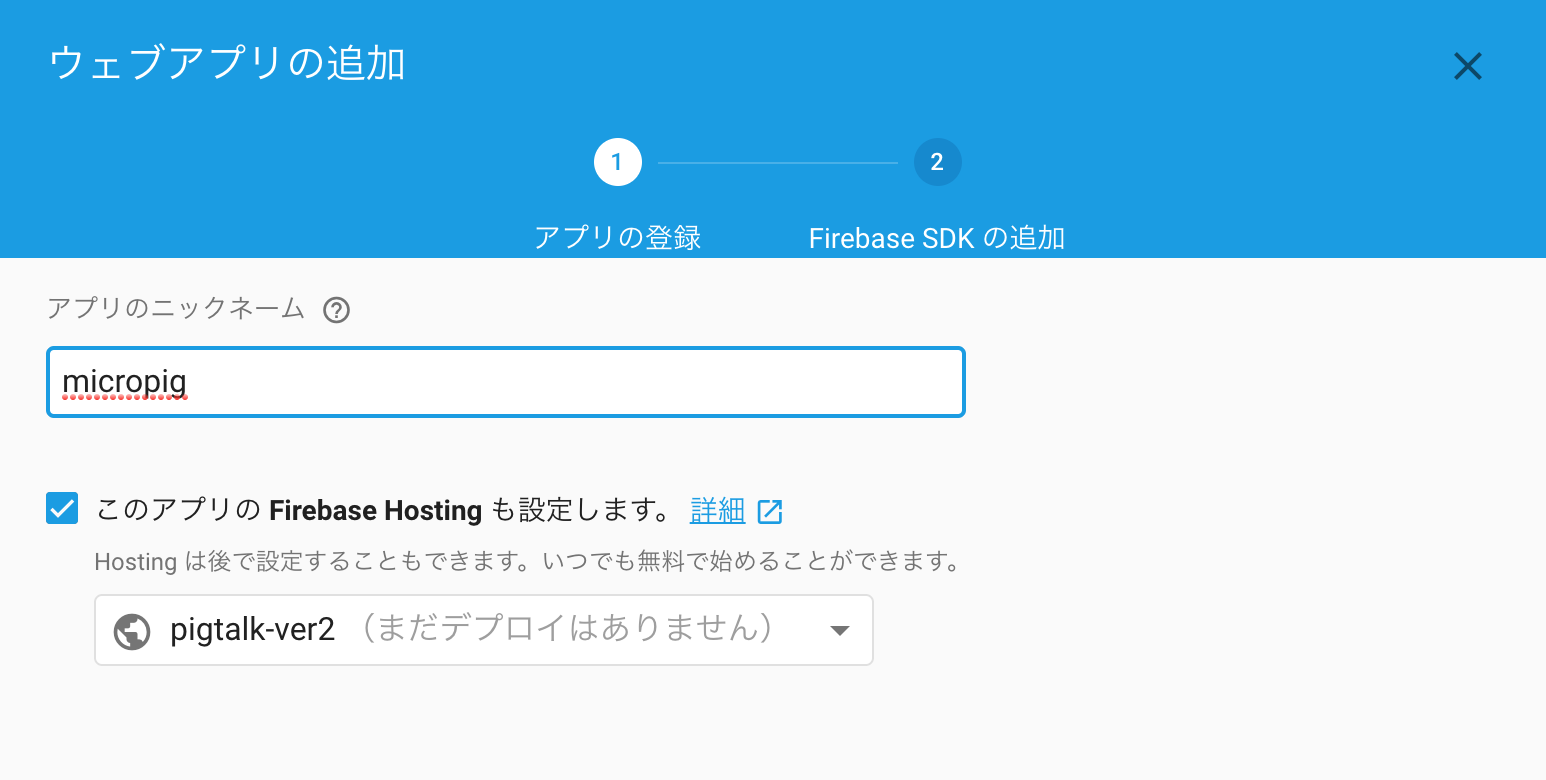
Task: Click the globe icon beside pigtalk-ver2
Action: (x=131, y=630)
